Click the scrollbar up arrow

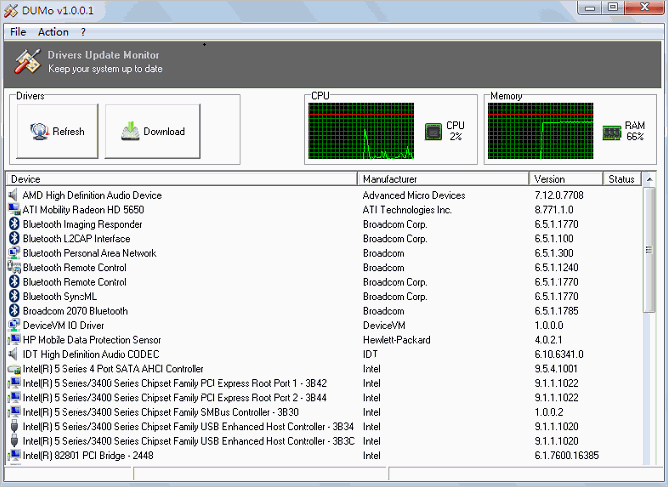point(649,179)
